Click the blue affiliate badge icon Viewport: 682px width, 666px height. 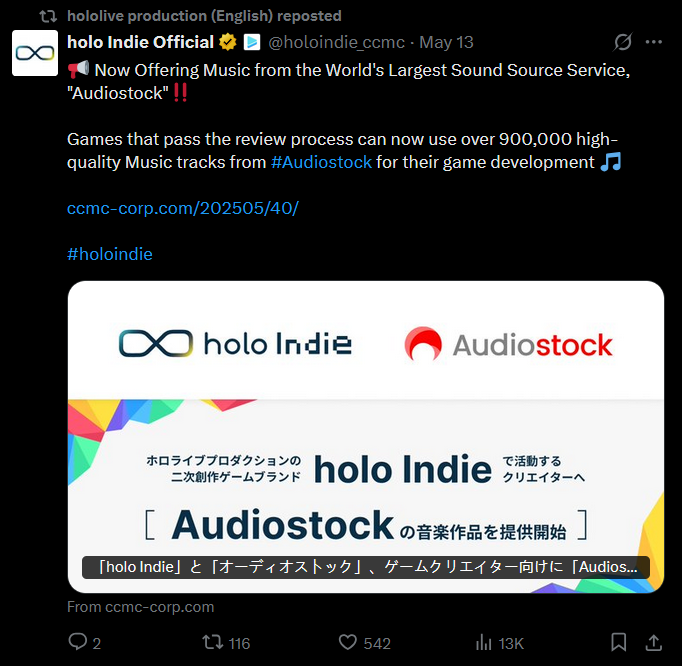(252, 42)
